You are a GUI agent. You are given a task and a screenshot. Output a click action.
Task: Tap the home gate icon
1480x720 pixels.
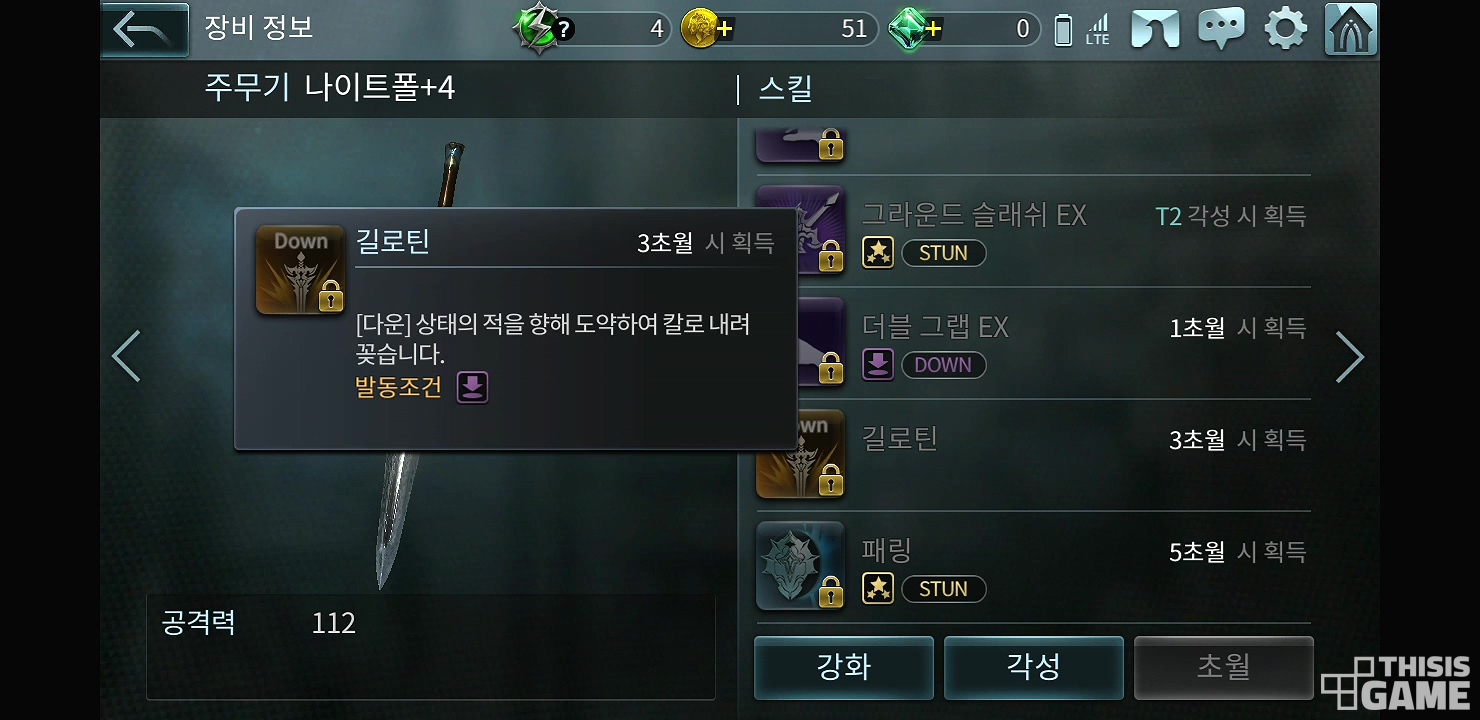coord(1350,29)
